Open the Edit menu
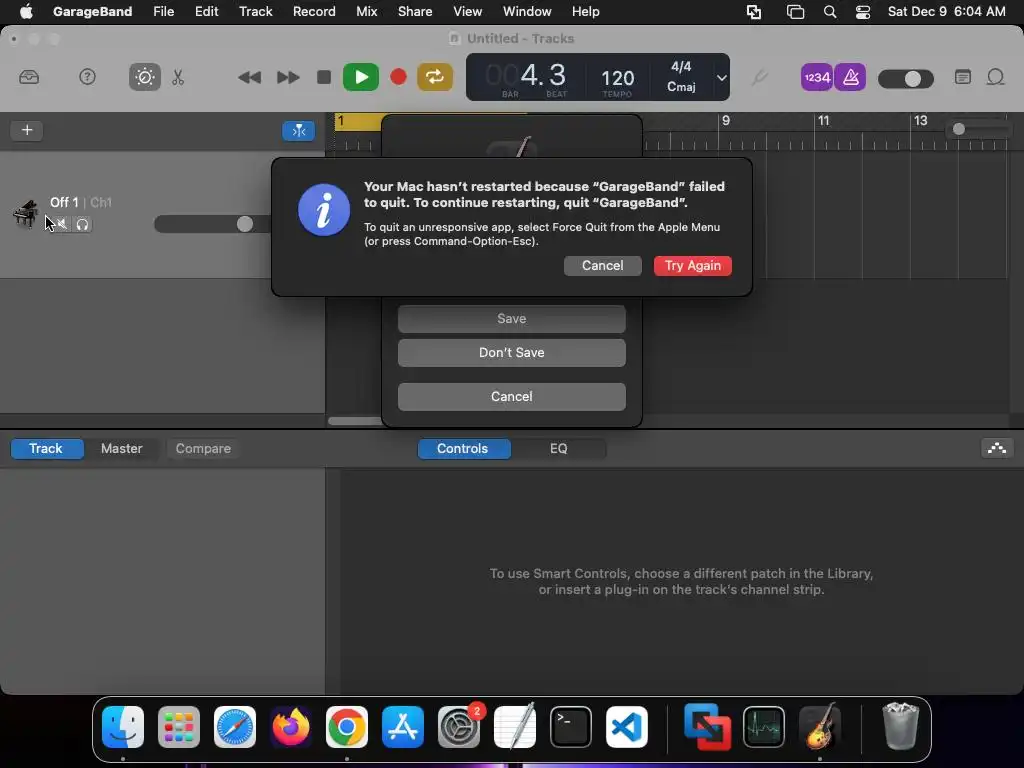 [x=206, y=12]
